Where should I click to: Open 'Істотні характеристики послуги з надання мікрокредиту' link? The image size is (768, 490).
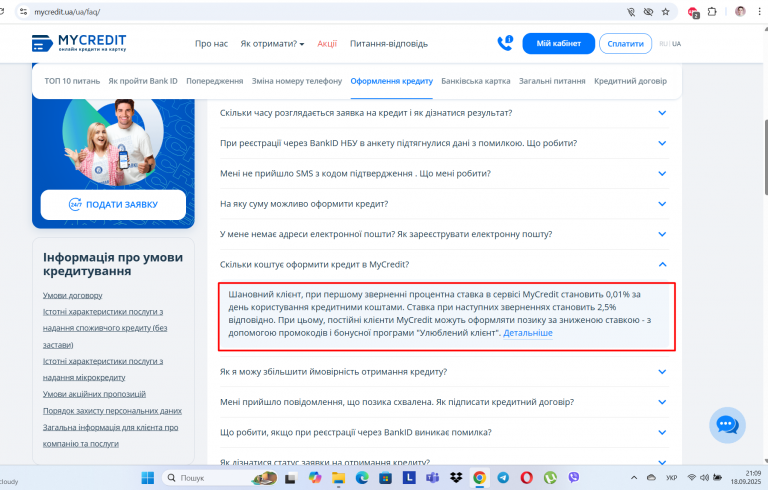pyautogui.click(x=103, y=369)
